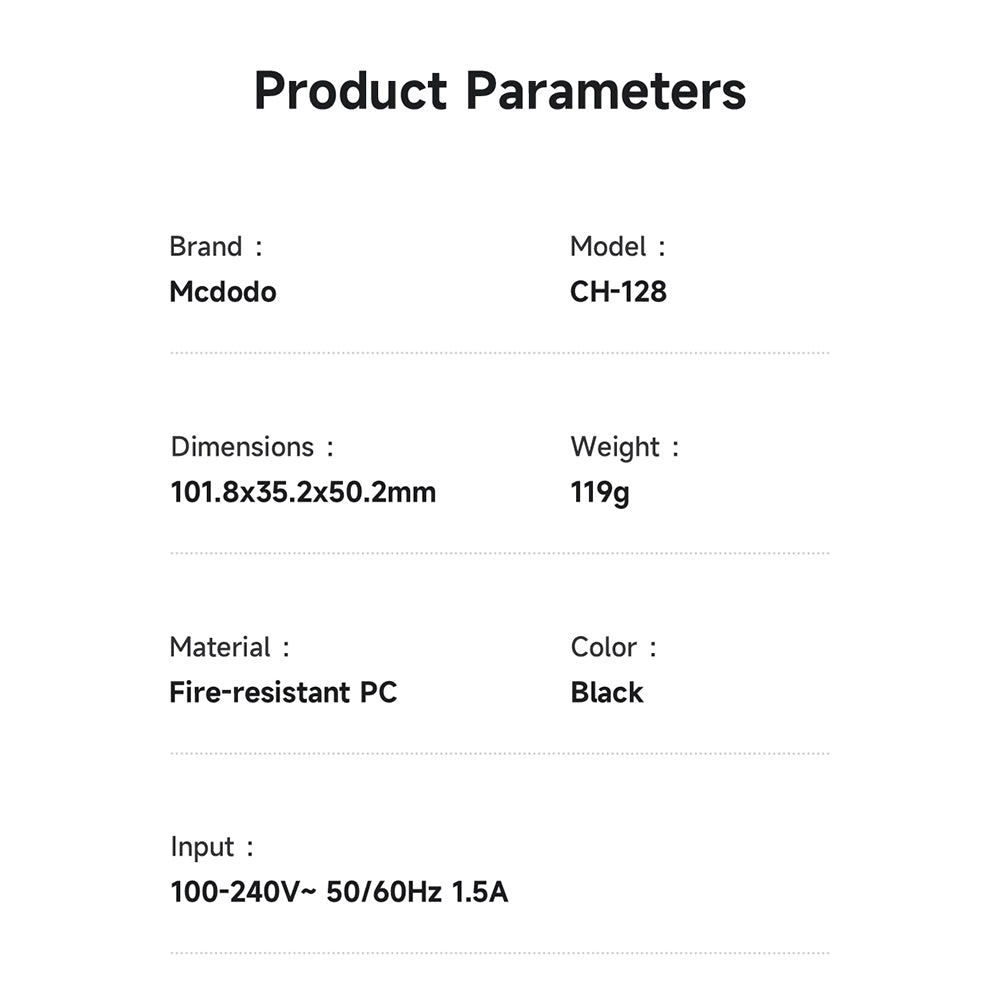Click the dotted divider below Mcdodo
The width and height of the screenshot is (1000, 1000).
pyautogui.click(x=500, y=353)
